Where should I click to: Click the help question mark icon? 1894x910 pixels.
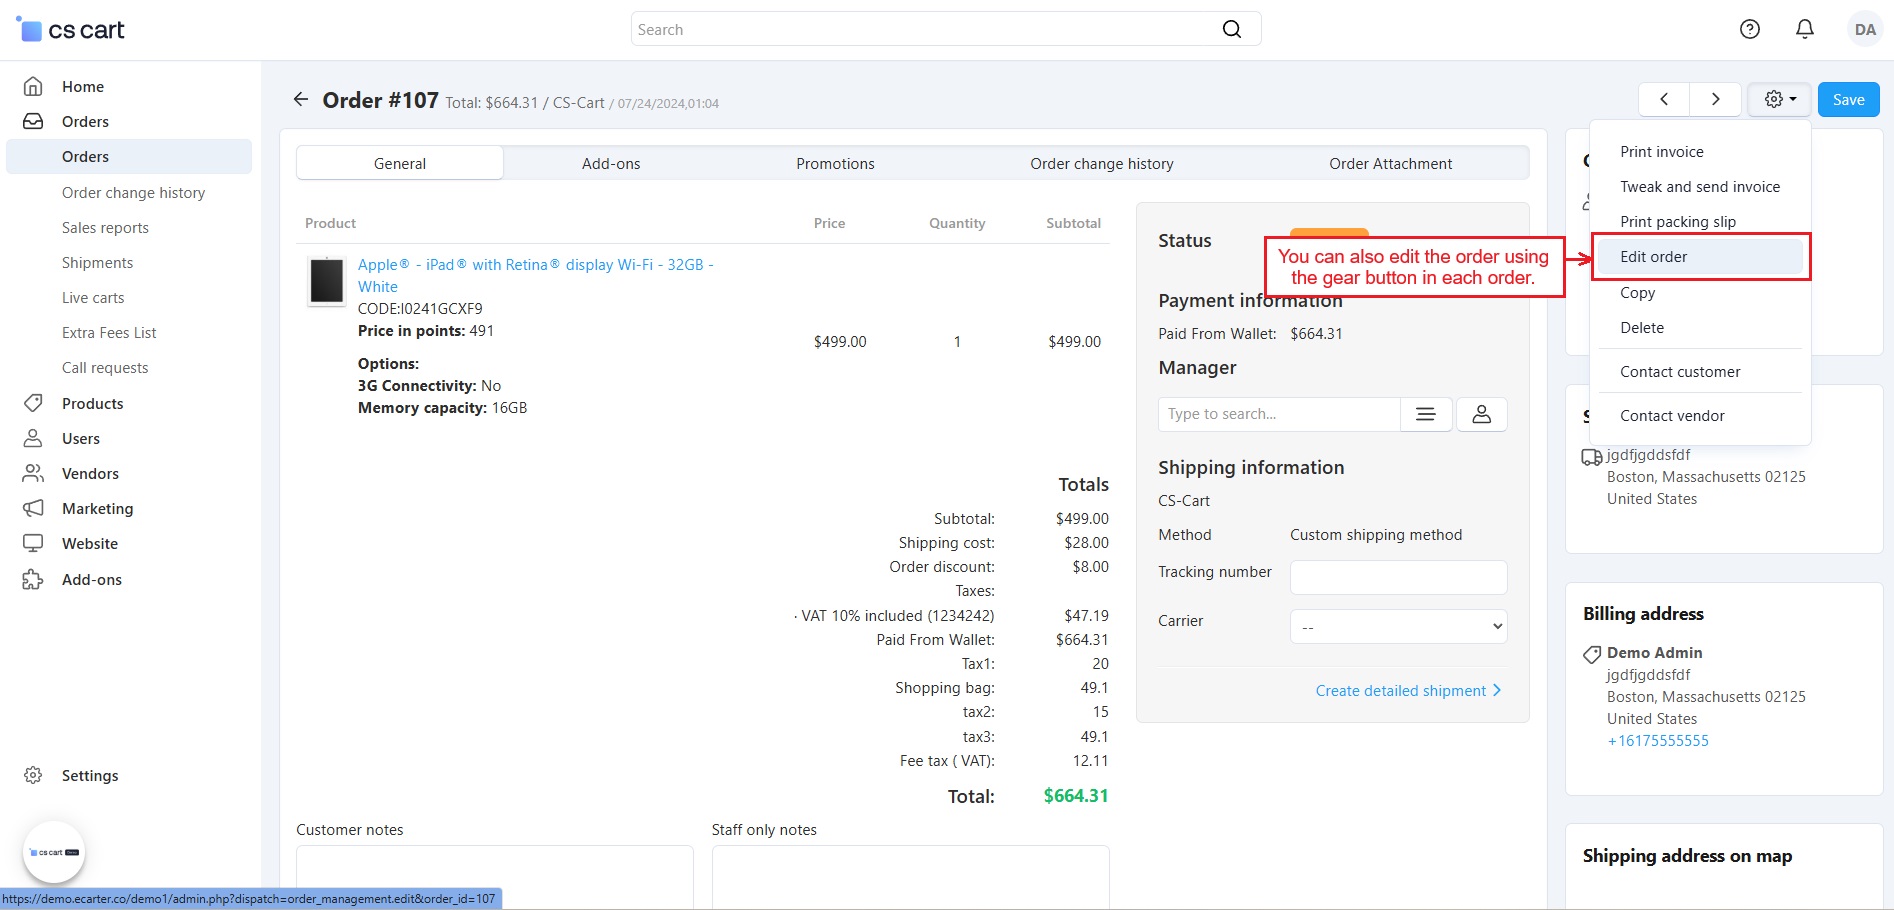(1749, 30)
